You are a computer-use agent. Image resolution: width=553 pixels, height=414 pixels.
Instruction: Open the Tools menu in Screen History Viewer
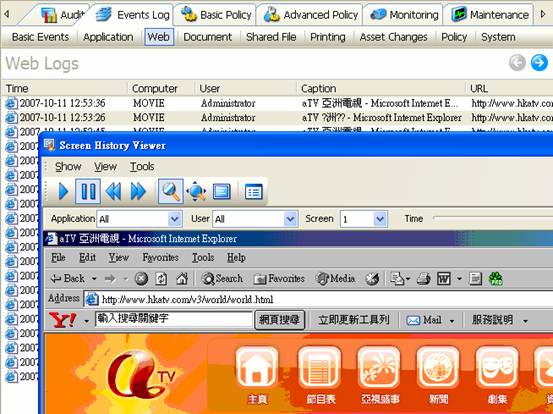pos(142,166)
